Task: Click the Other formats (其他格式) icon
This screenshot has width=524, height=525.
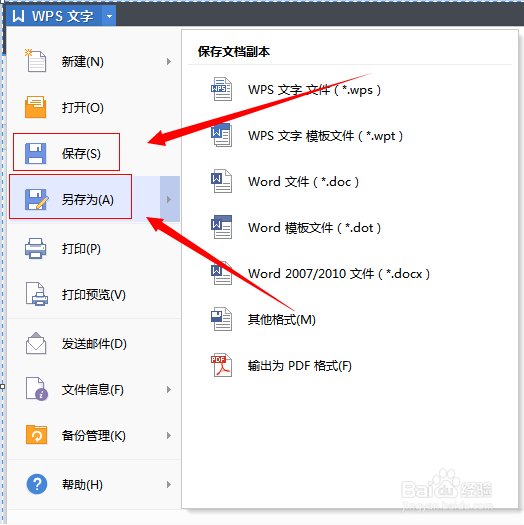Action: click(x=221, y=319)
